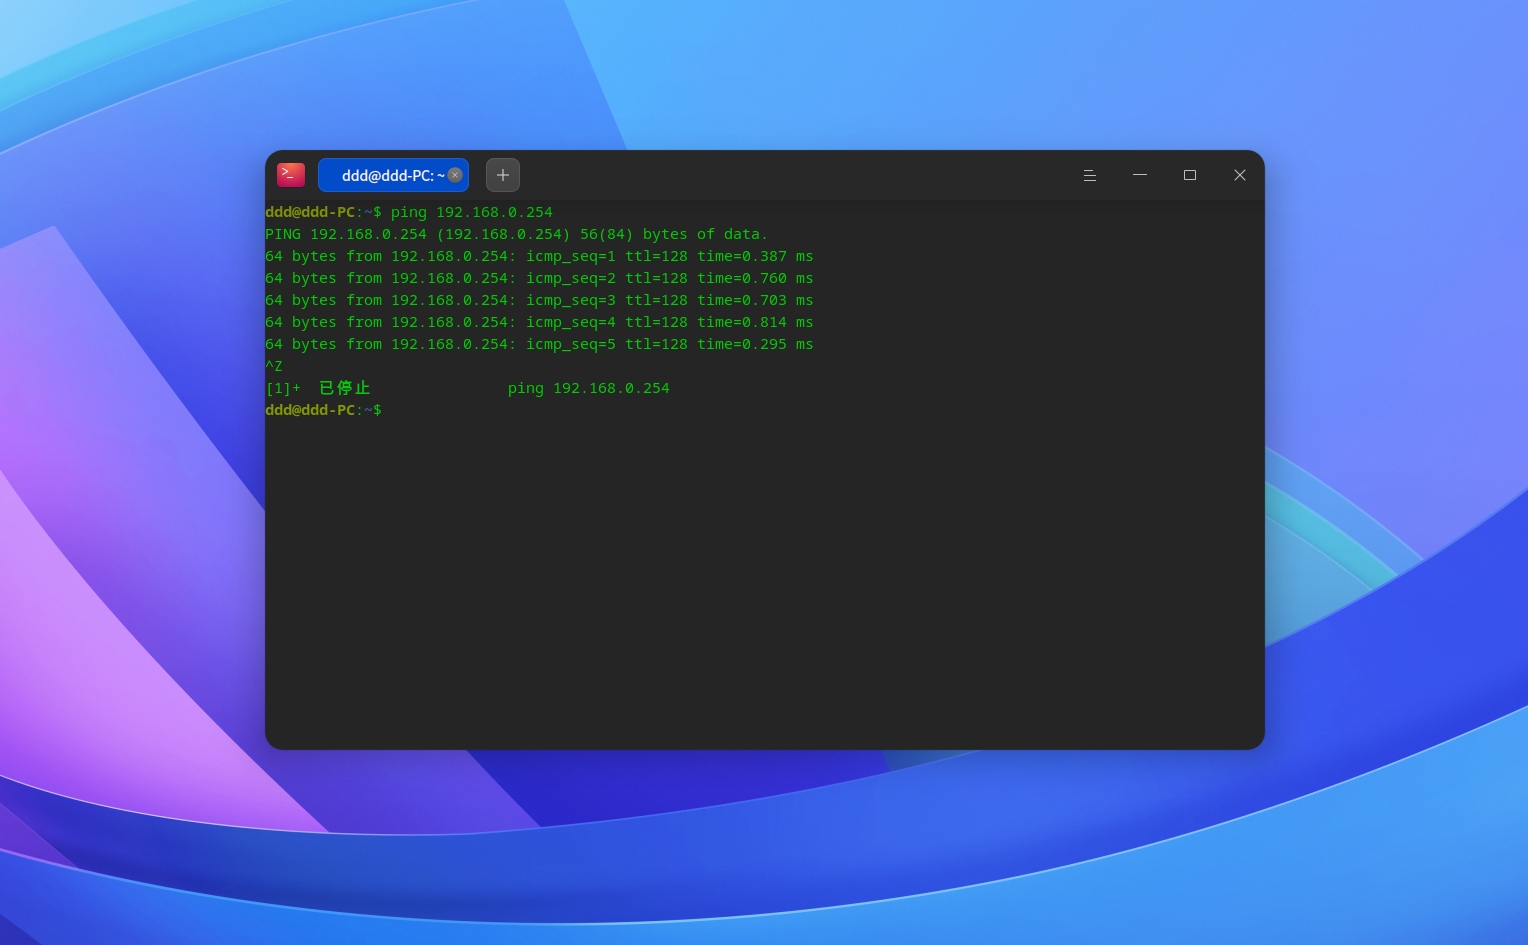Click the ping 192.168.0.254 command line
This screenshot has height=945, width=1528.
coord(409,212)
